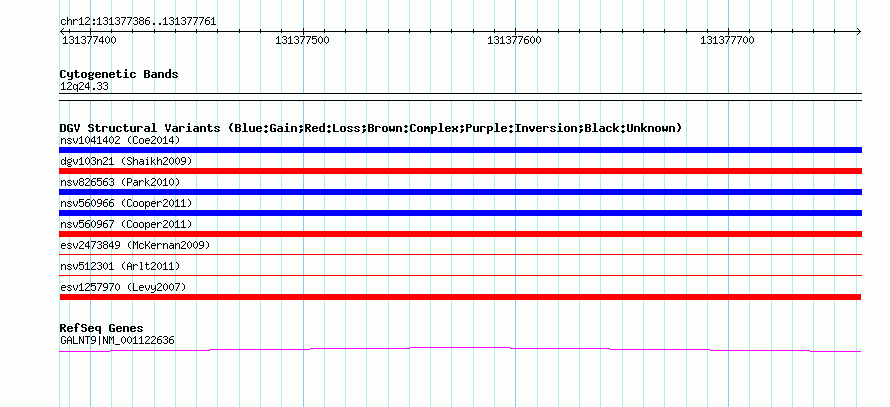The width and height of the screenshot is (890, 407).
Task: Select the esv2473849 (McKernan2009) label
Action: (135, 245)
